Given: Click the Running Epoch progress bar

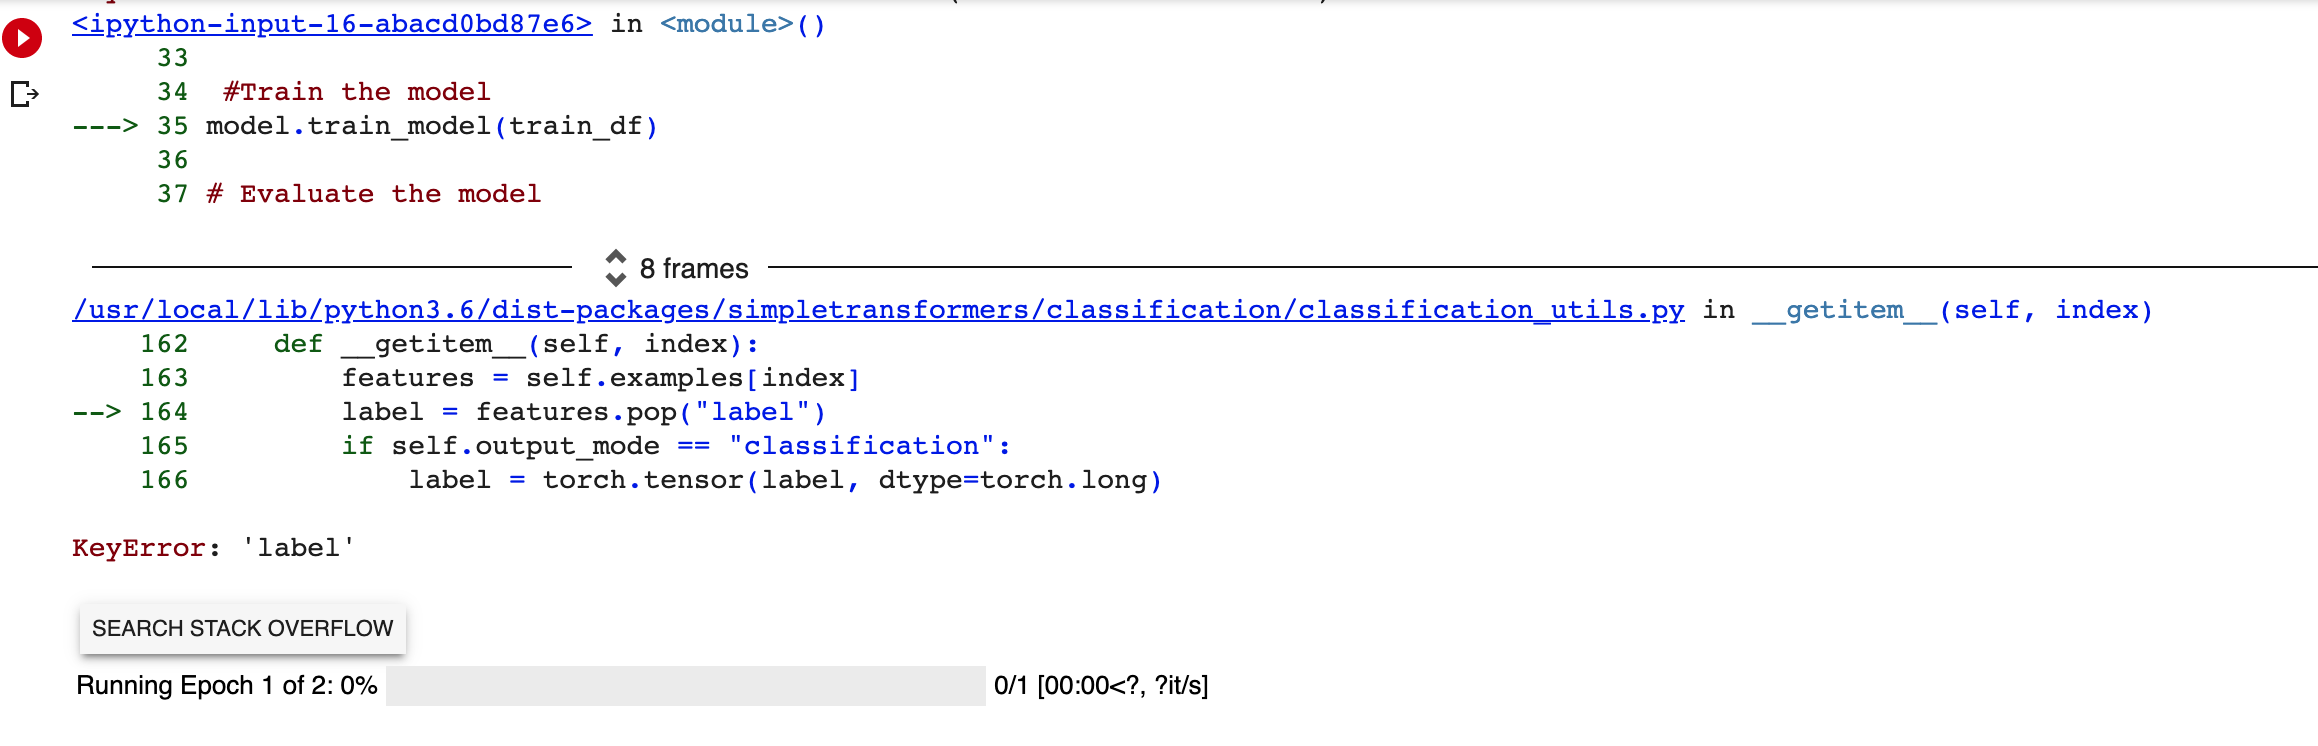Looking at the screenshot, I should (x=685, y=686).
